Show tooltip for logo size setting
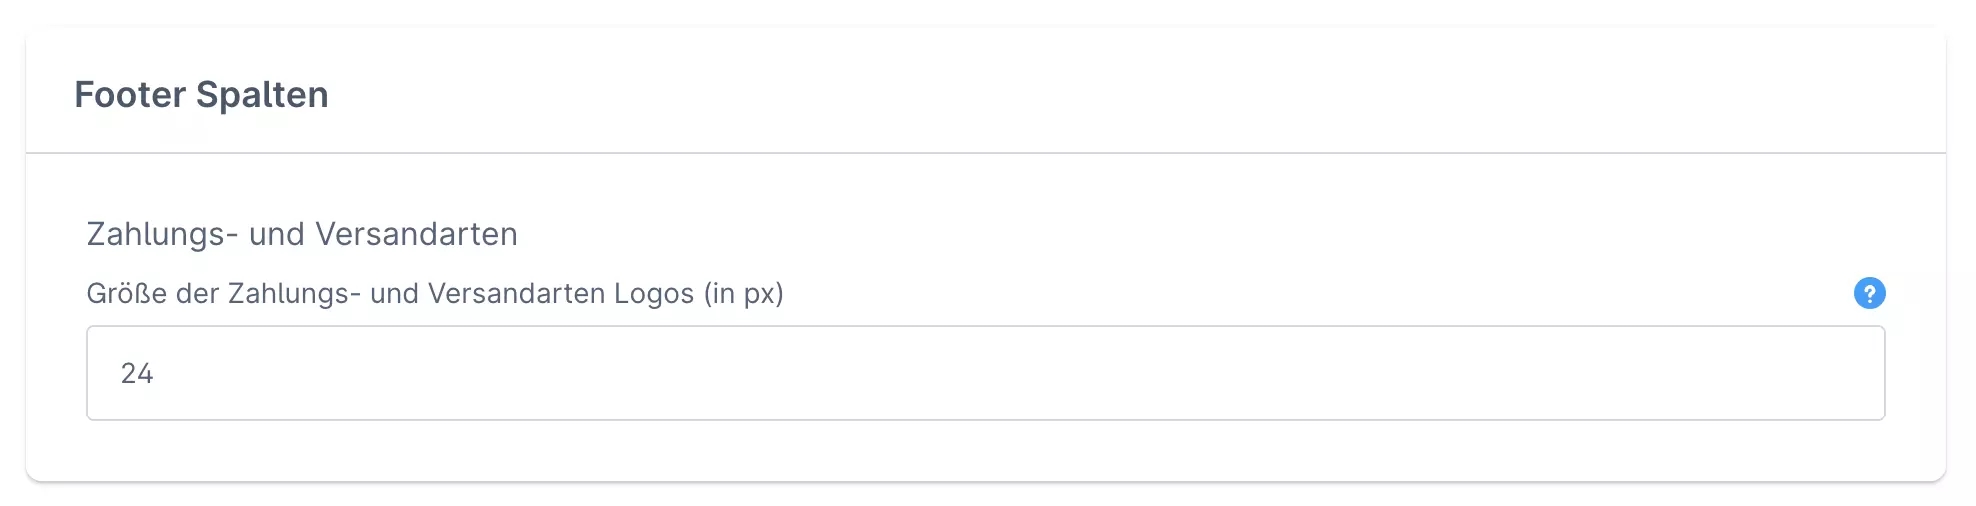This screenshot has width=1976, height=506. pos(1869,293)
